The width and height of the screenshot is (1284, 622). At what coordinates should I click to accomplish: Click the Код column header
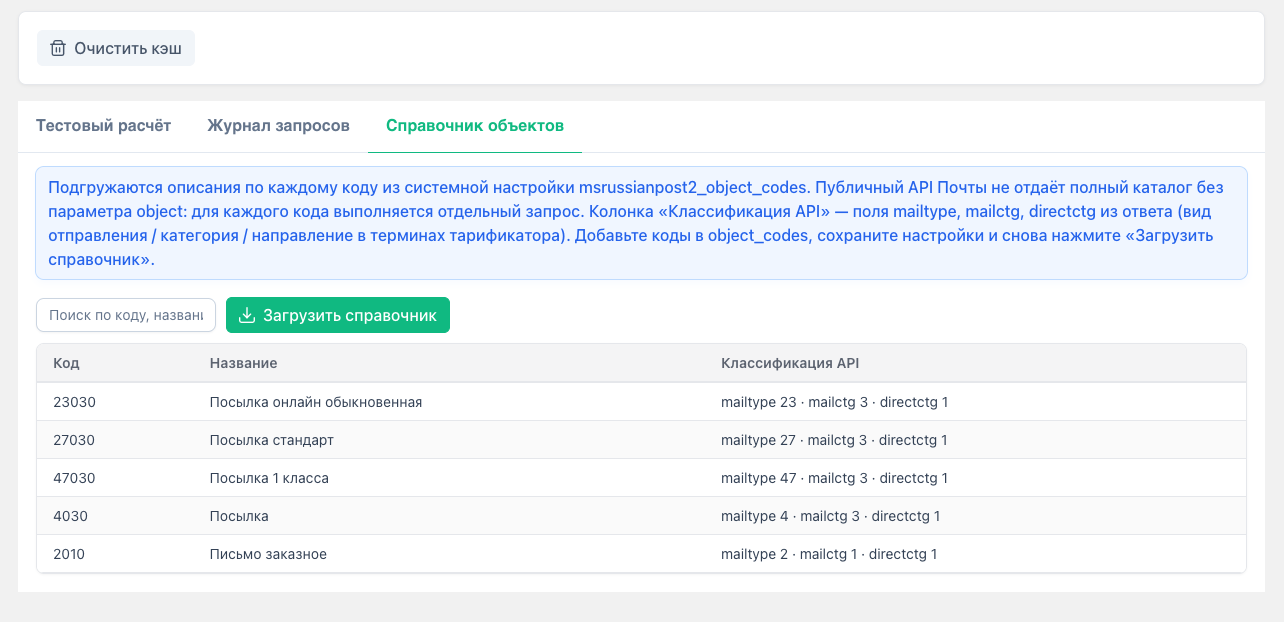pos(66,363)
